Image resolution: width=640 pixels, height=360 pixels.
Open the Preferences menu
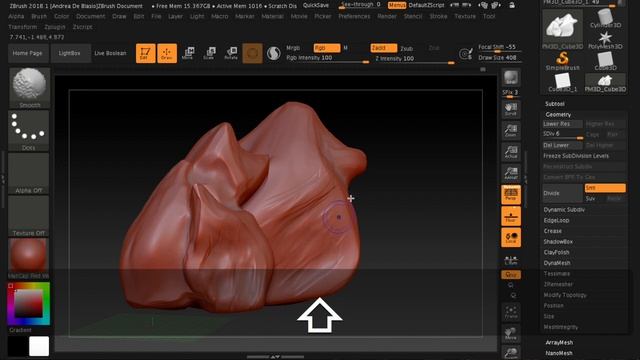click(354, 16)
